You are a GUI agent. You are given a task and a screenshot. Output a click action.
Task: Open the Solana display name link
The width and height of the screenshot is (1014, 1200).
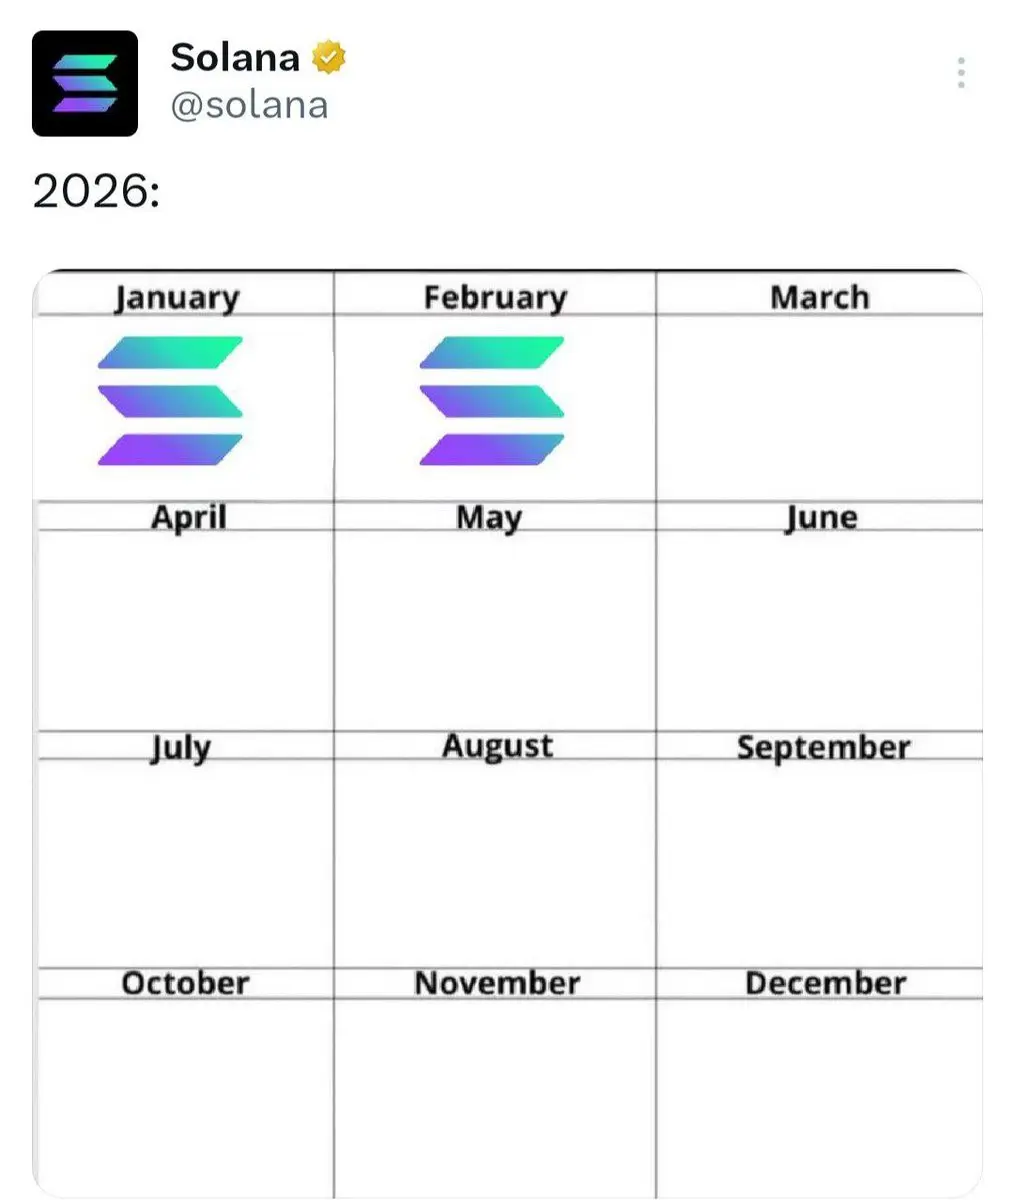(x=235, y=57)
